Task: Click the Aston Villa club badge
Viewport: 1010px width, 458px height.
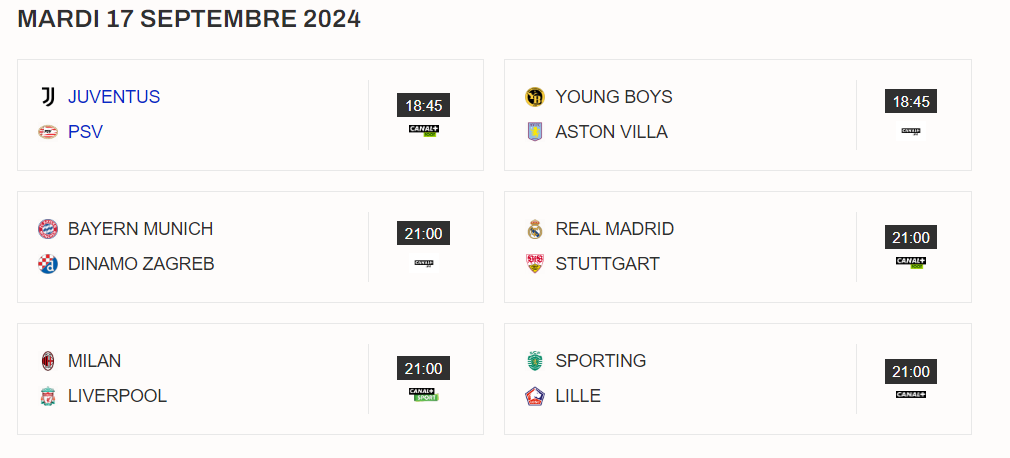Action: 535,132
